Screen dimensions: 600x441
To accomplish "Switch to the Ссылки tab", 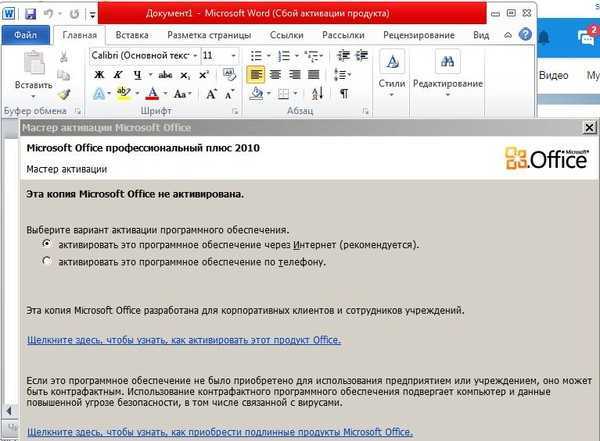I will coord(287,35).
